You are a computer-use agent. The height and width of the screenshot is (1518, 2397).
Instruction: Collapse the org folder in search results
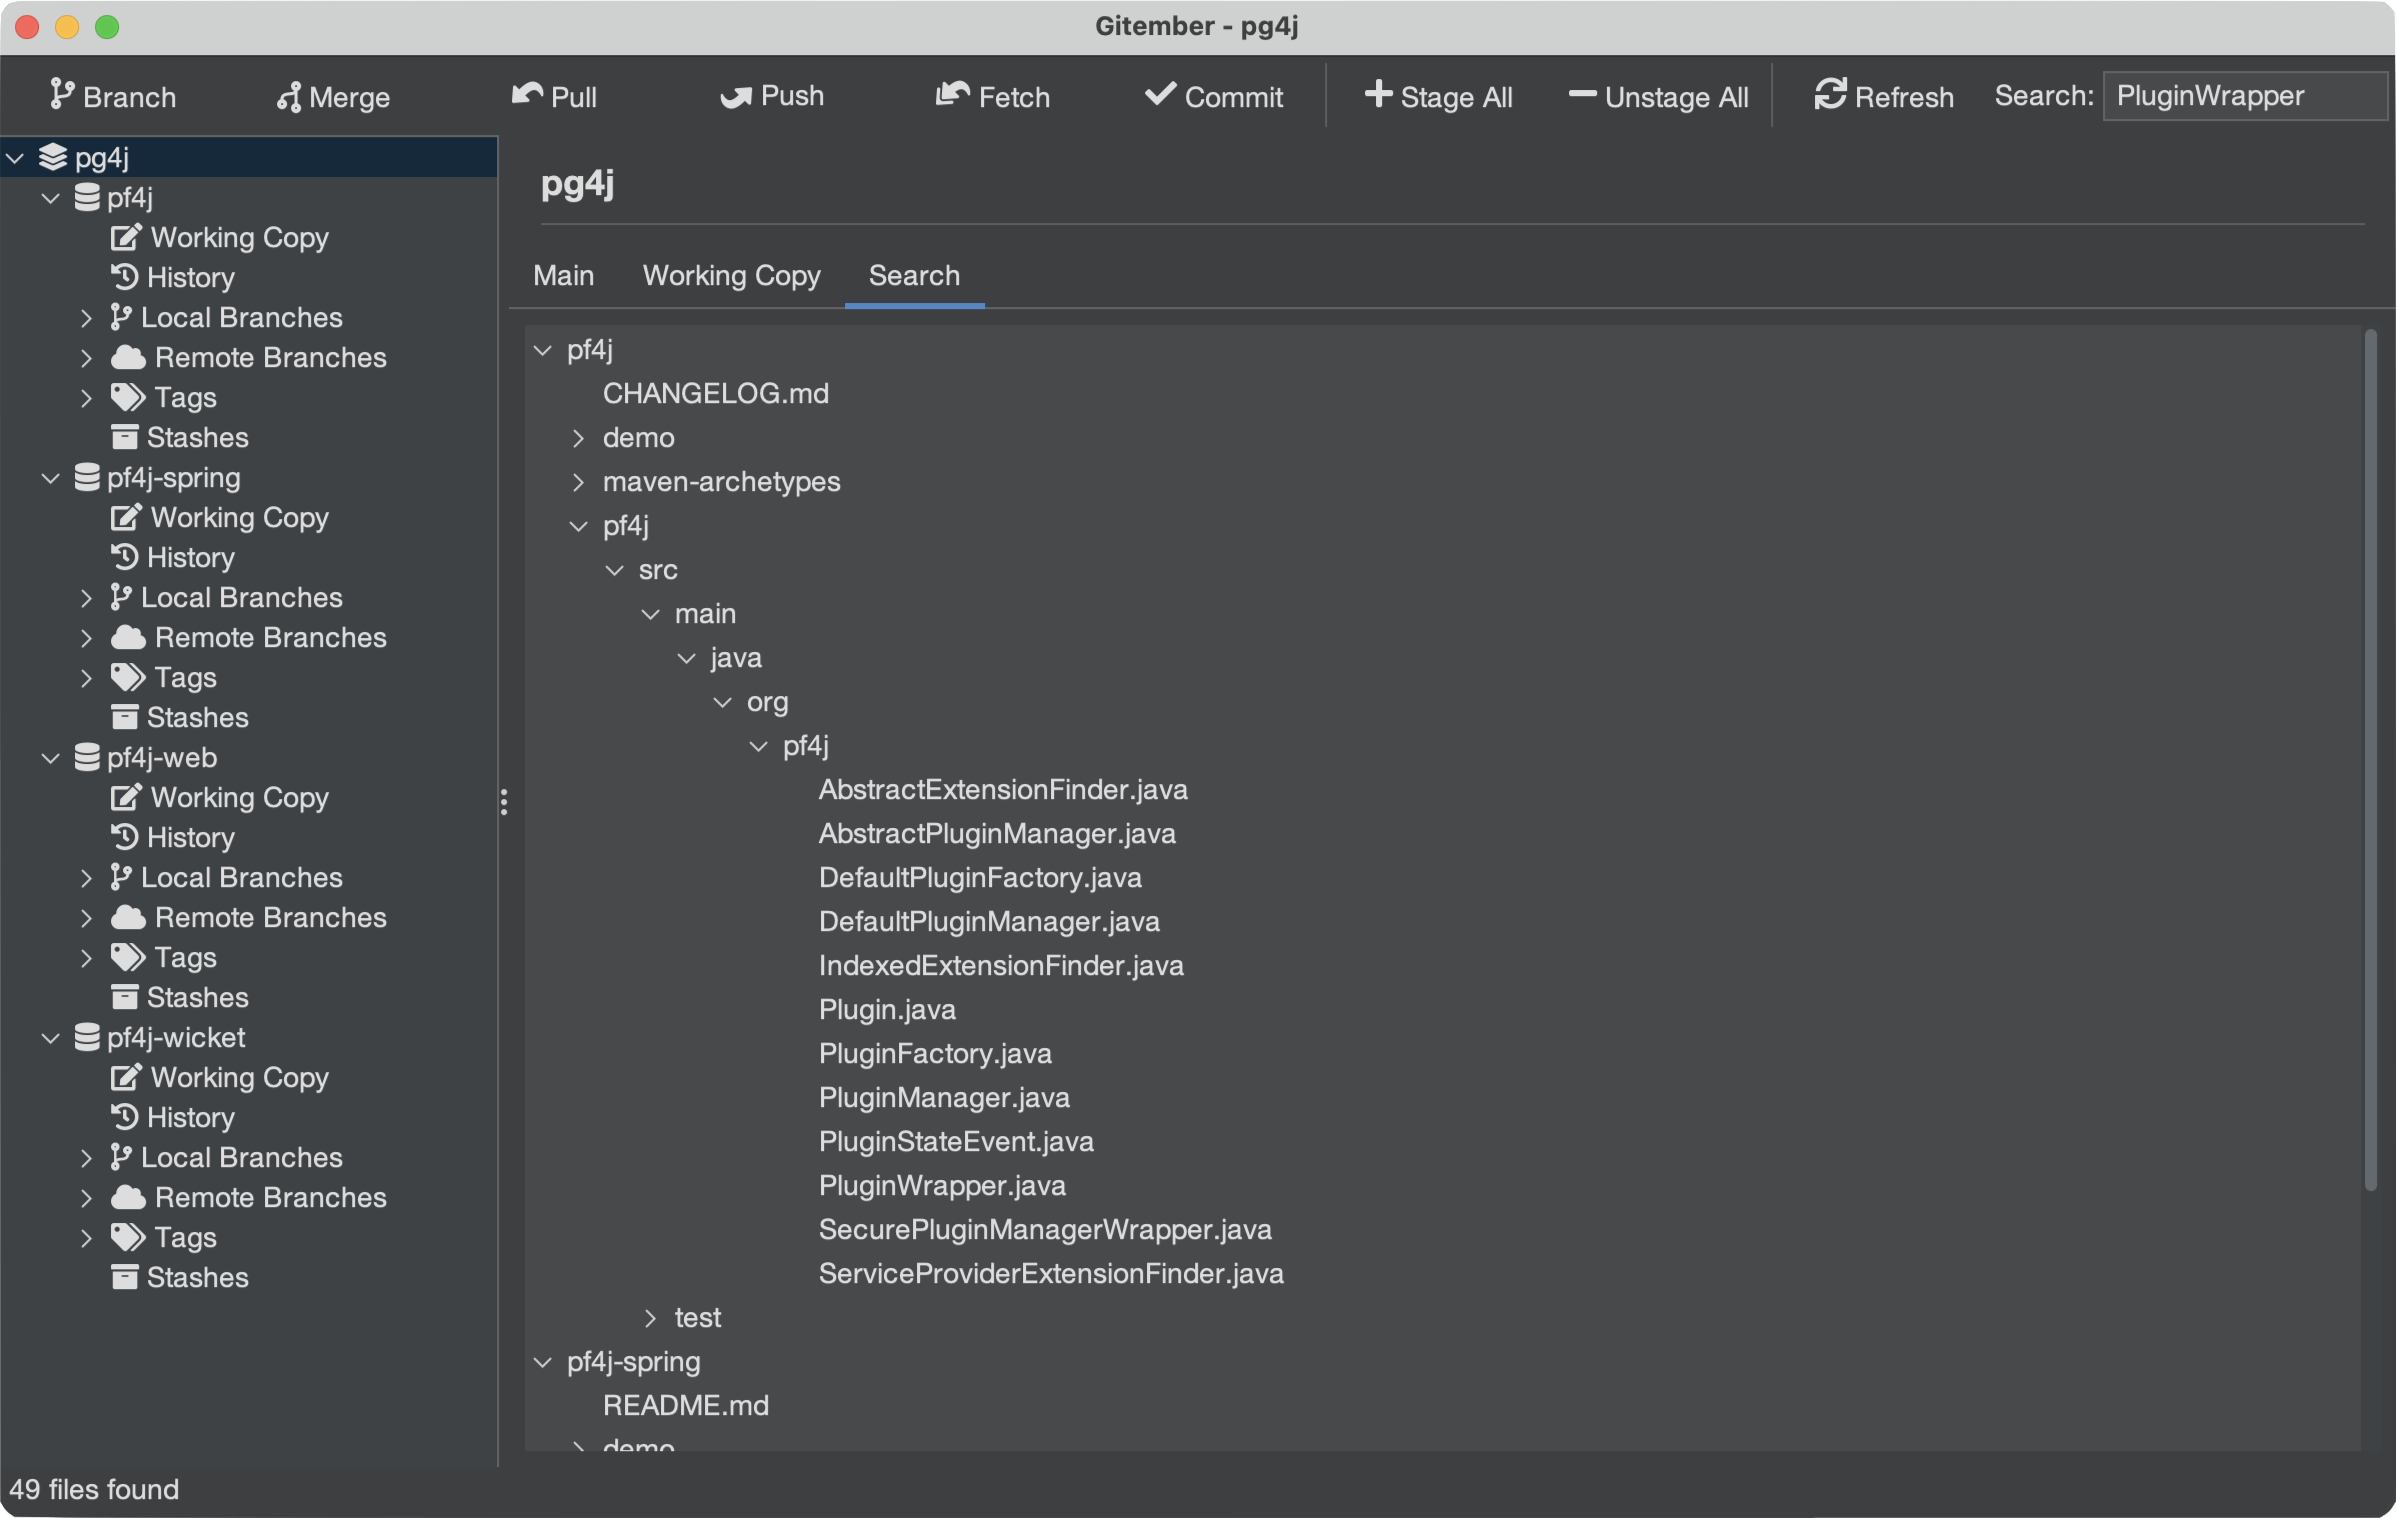click(722, 702)
